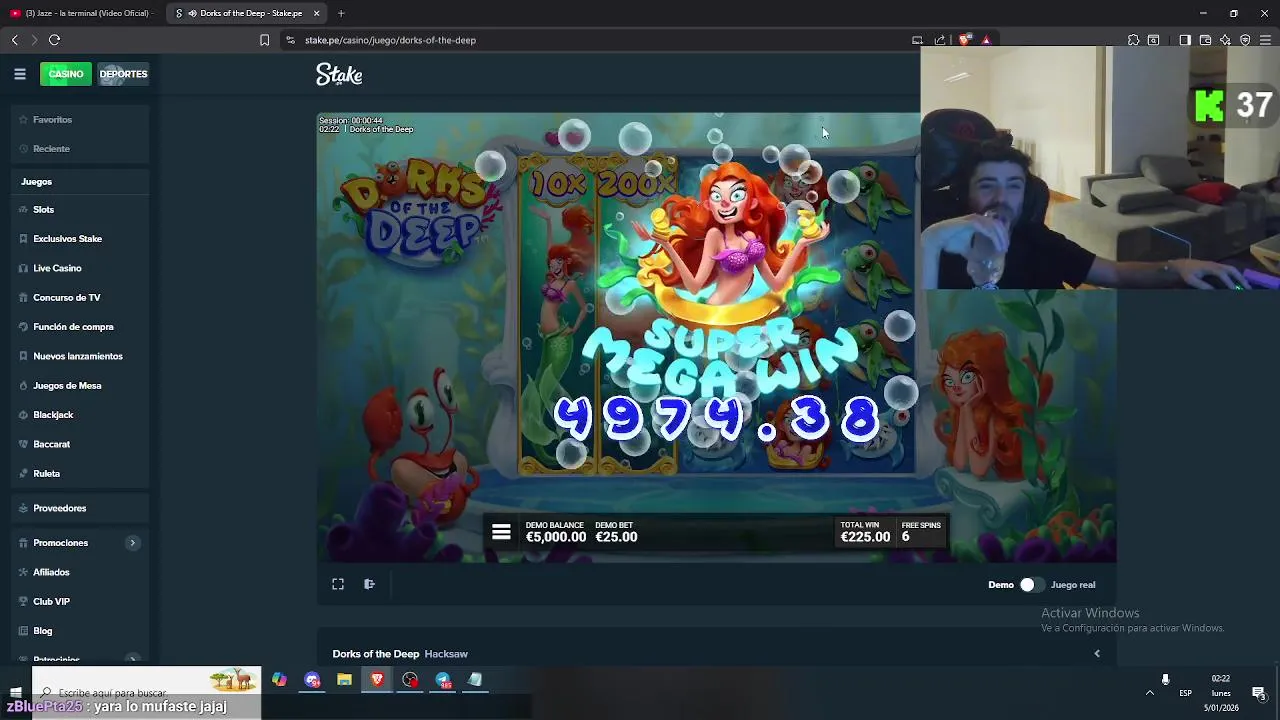The height and width of the screenshot is (720, 1280).
Task: Open the Windows Start menu
Action: click(15, 692)
